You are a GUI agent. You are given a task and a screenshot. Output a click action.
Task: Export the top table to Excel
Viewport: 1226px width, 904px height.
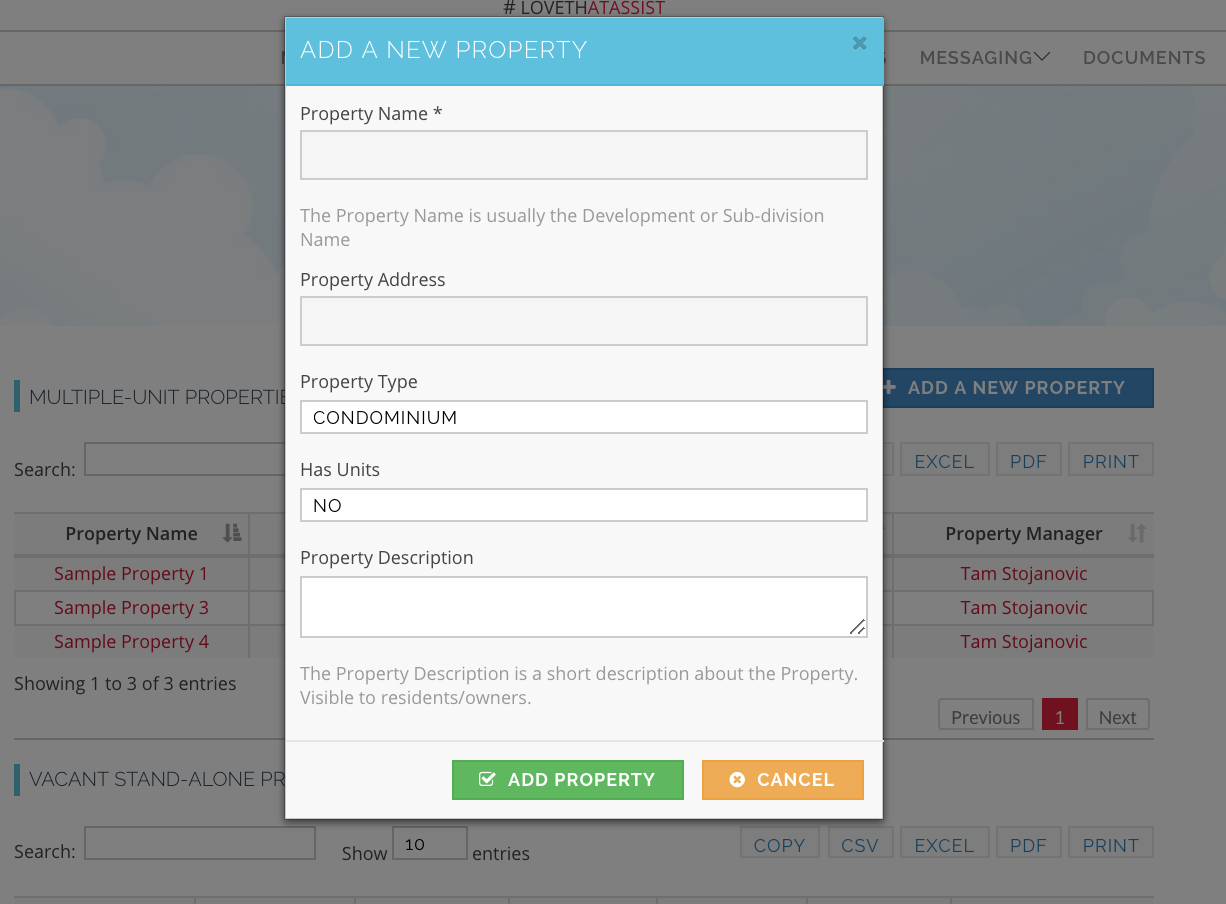tap(944, 460)
